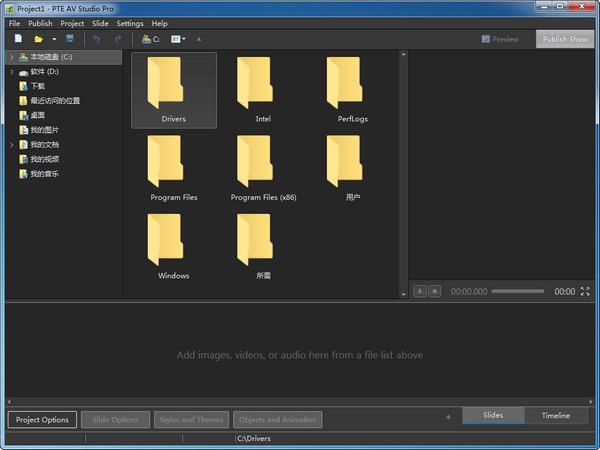The image size is (600, 450).
Task: Expand the 我的文档 tree node
Action: 11,145
